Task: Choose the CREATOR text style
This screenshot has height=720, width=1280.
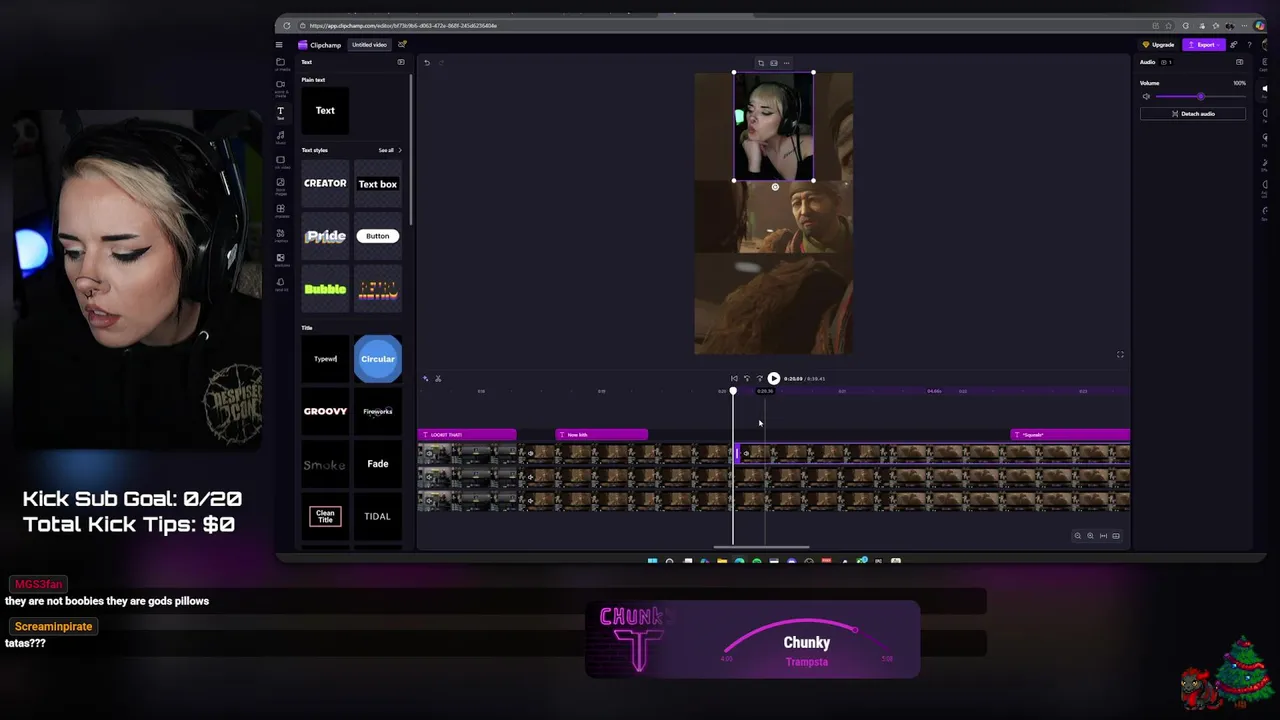Action: point(325,184)
